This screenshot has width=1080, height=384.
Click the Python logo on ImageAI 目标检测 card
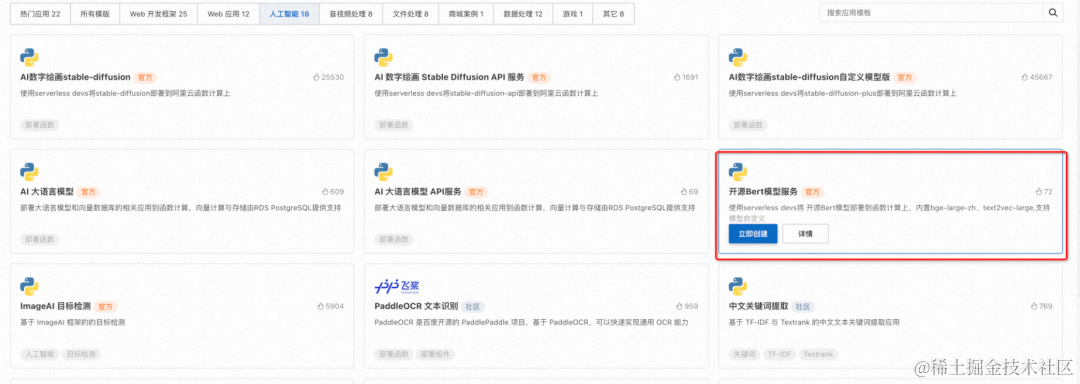pyautogui.click(x=29, y=286)
